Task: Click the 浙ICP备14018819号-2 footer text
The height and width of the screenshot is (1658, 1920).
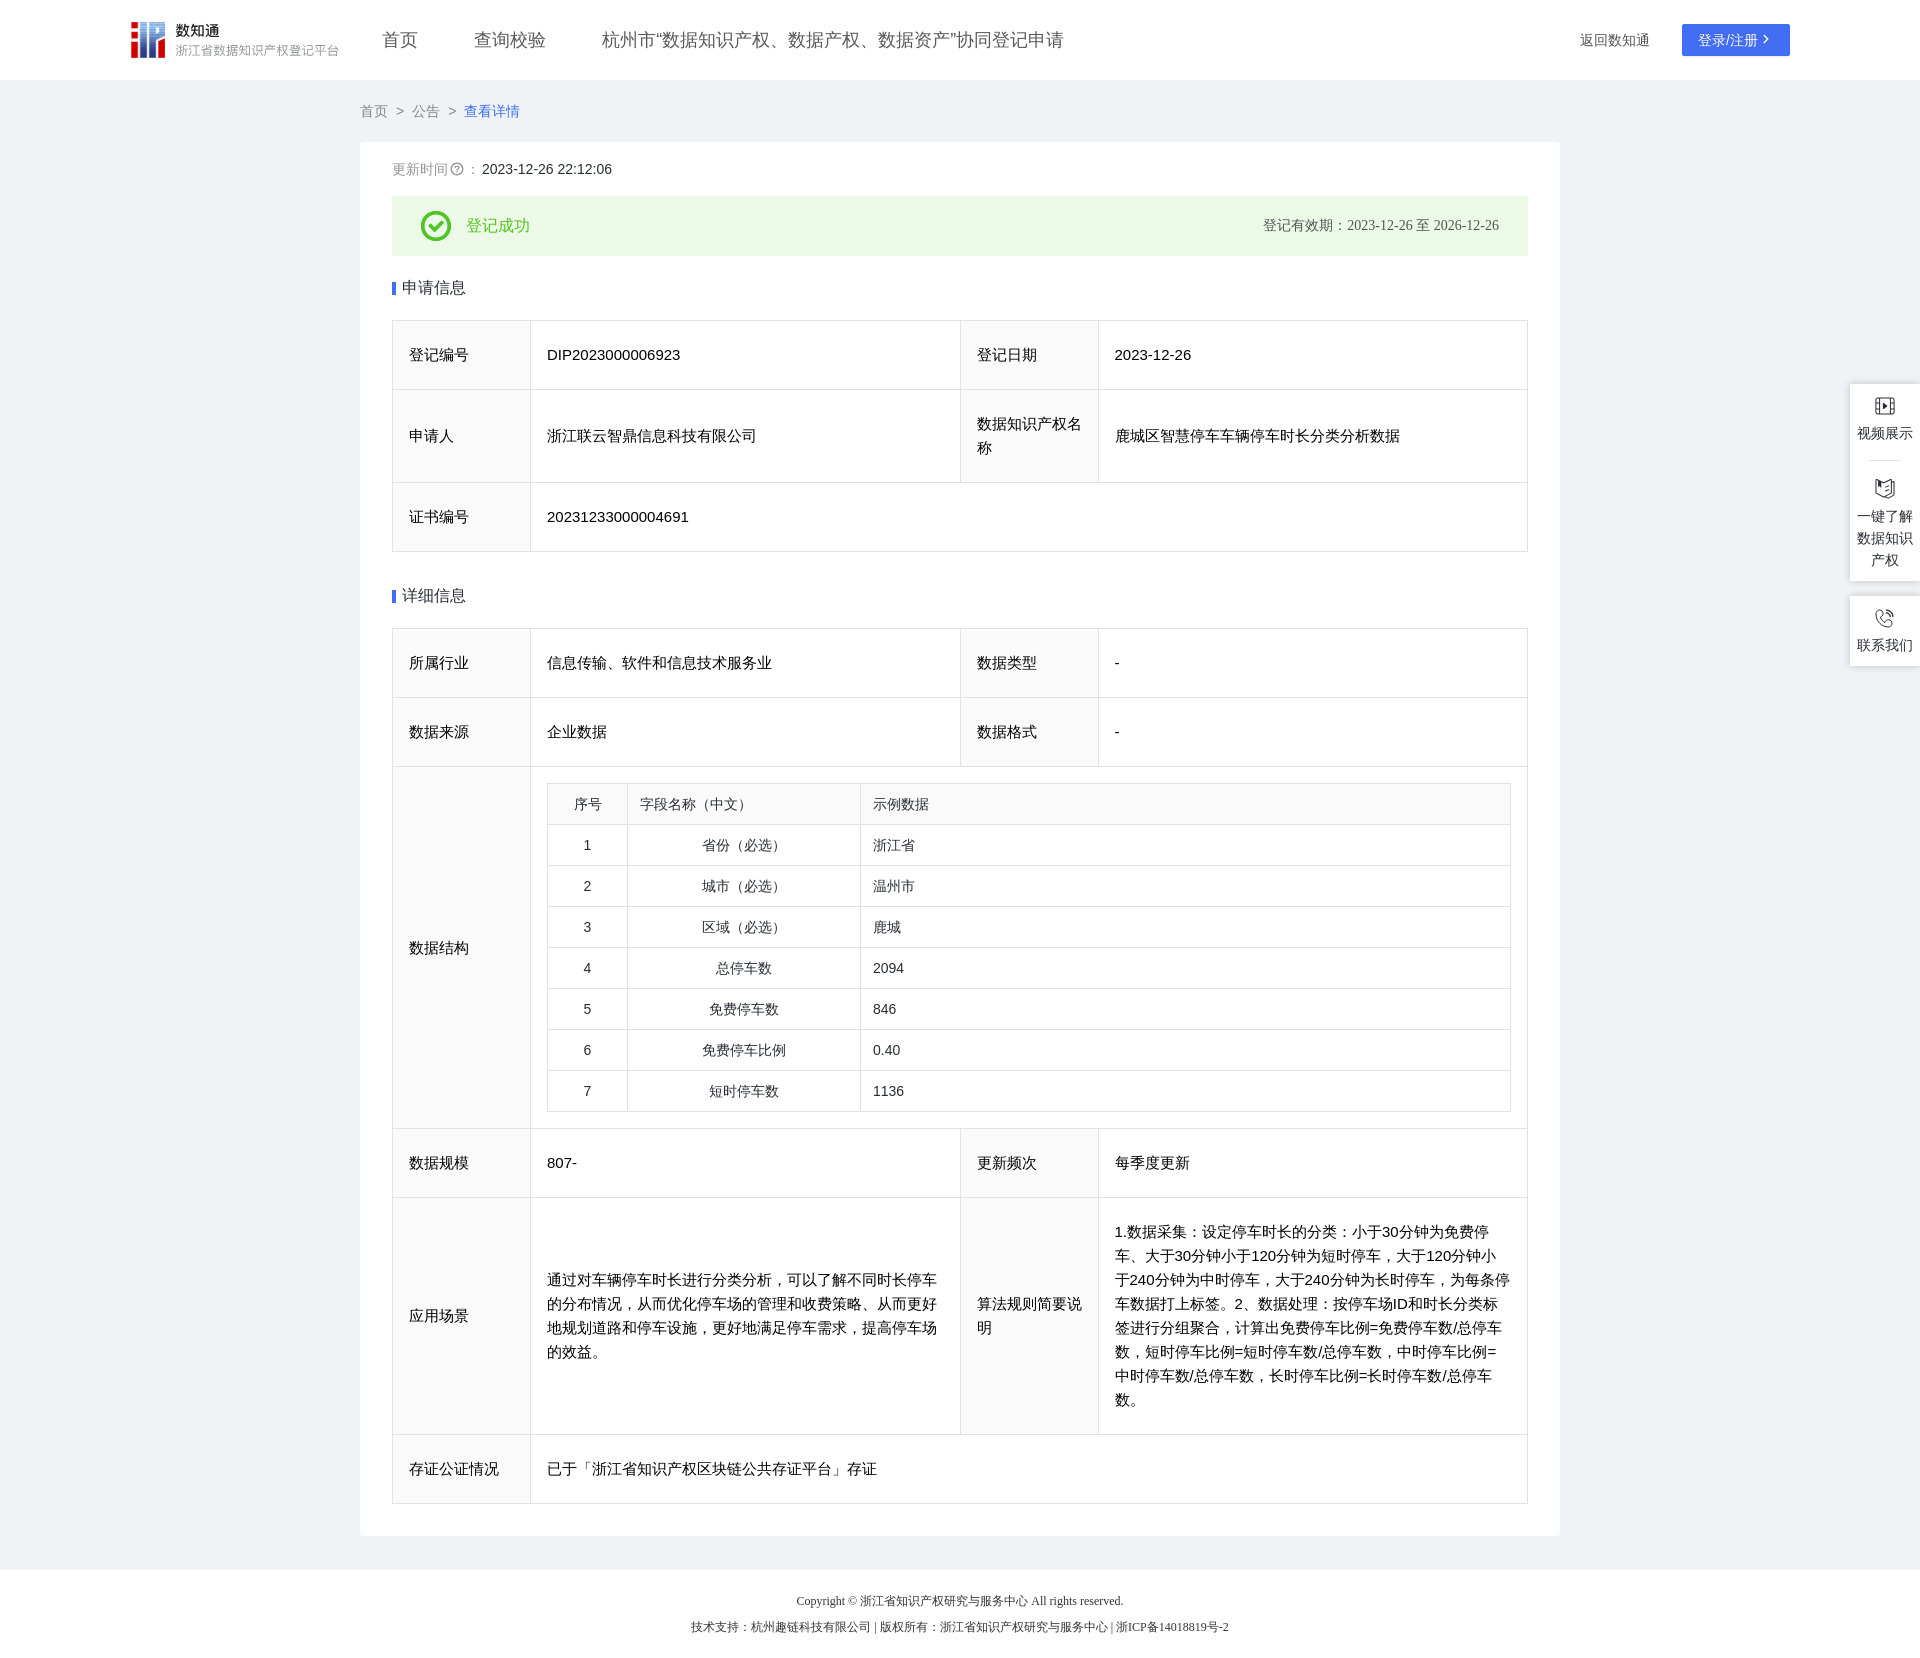Action: click(x=1172, y=1627)
